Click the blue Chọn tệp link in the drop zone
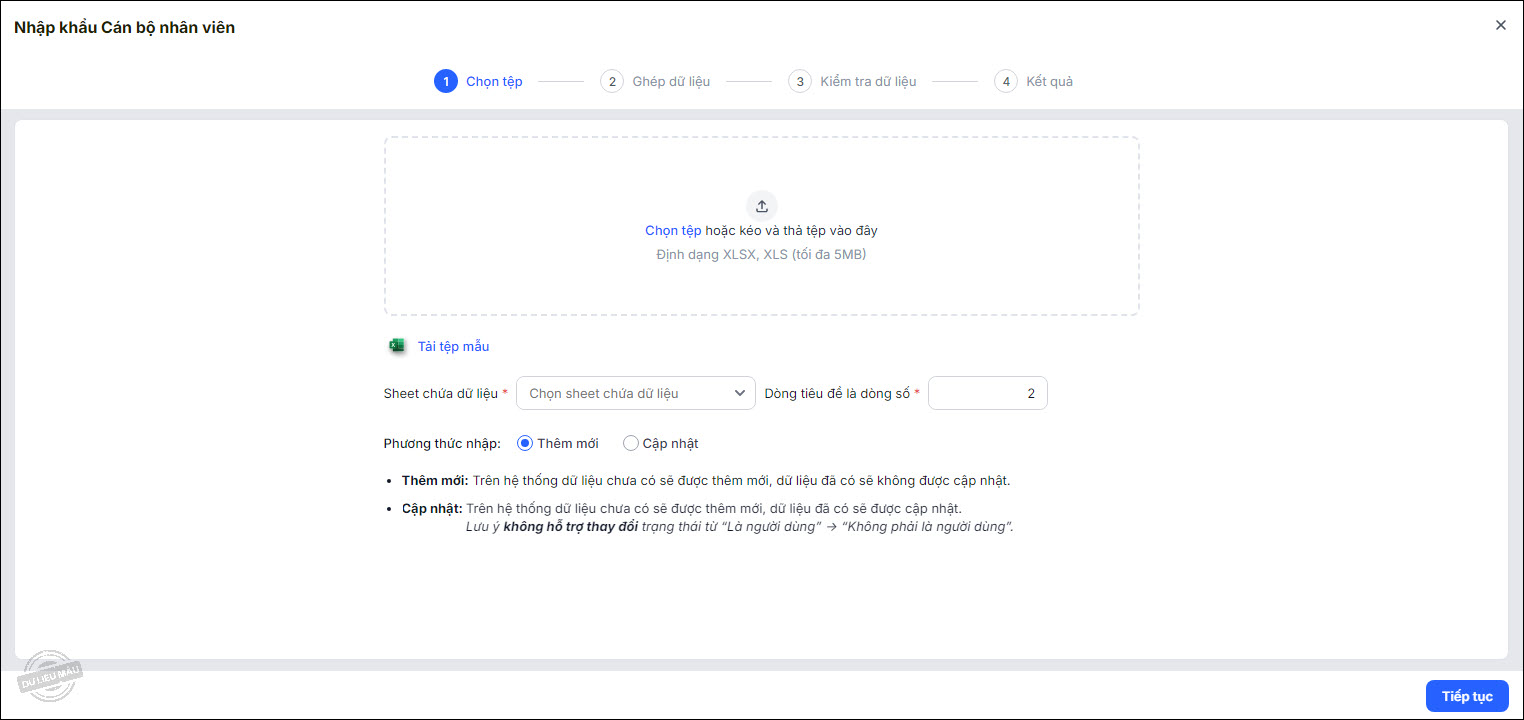This screenshot has width=1524, height=720. (673, 230)
